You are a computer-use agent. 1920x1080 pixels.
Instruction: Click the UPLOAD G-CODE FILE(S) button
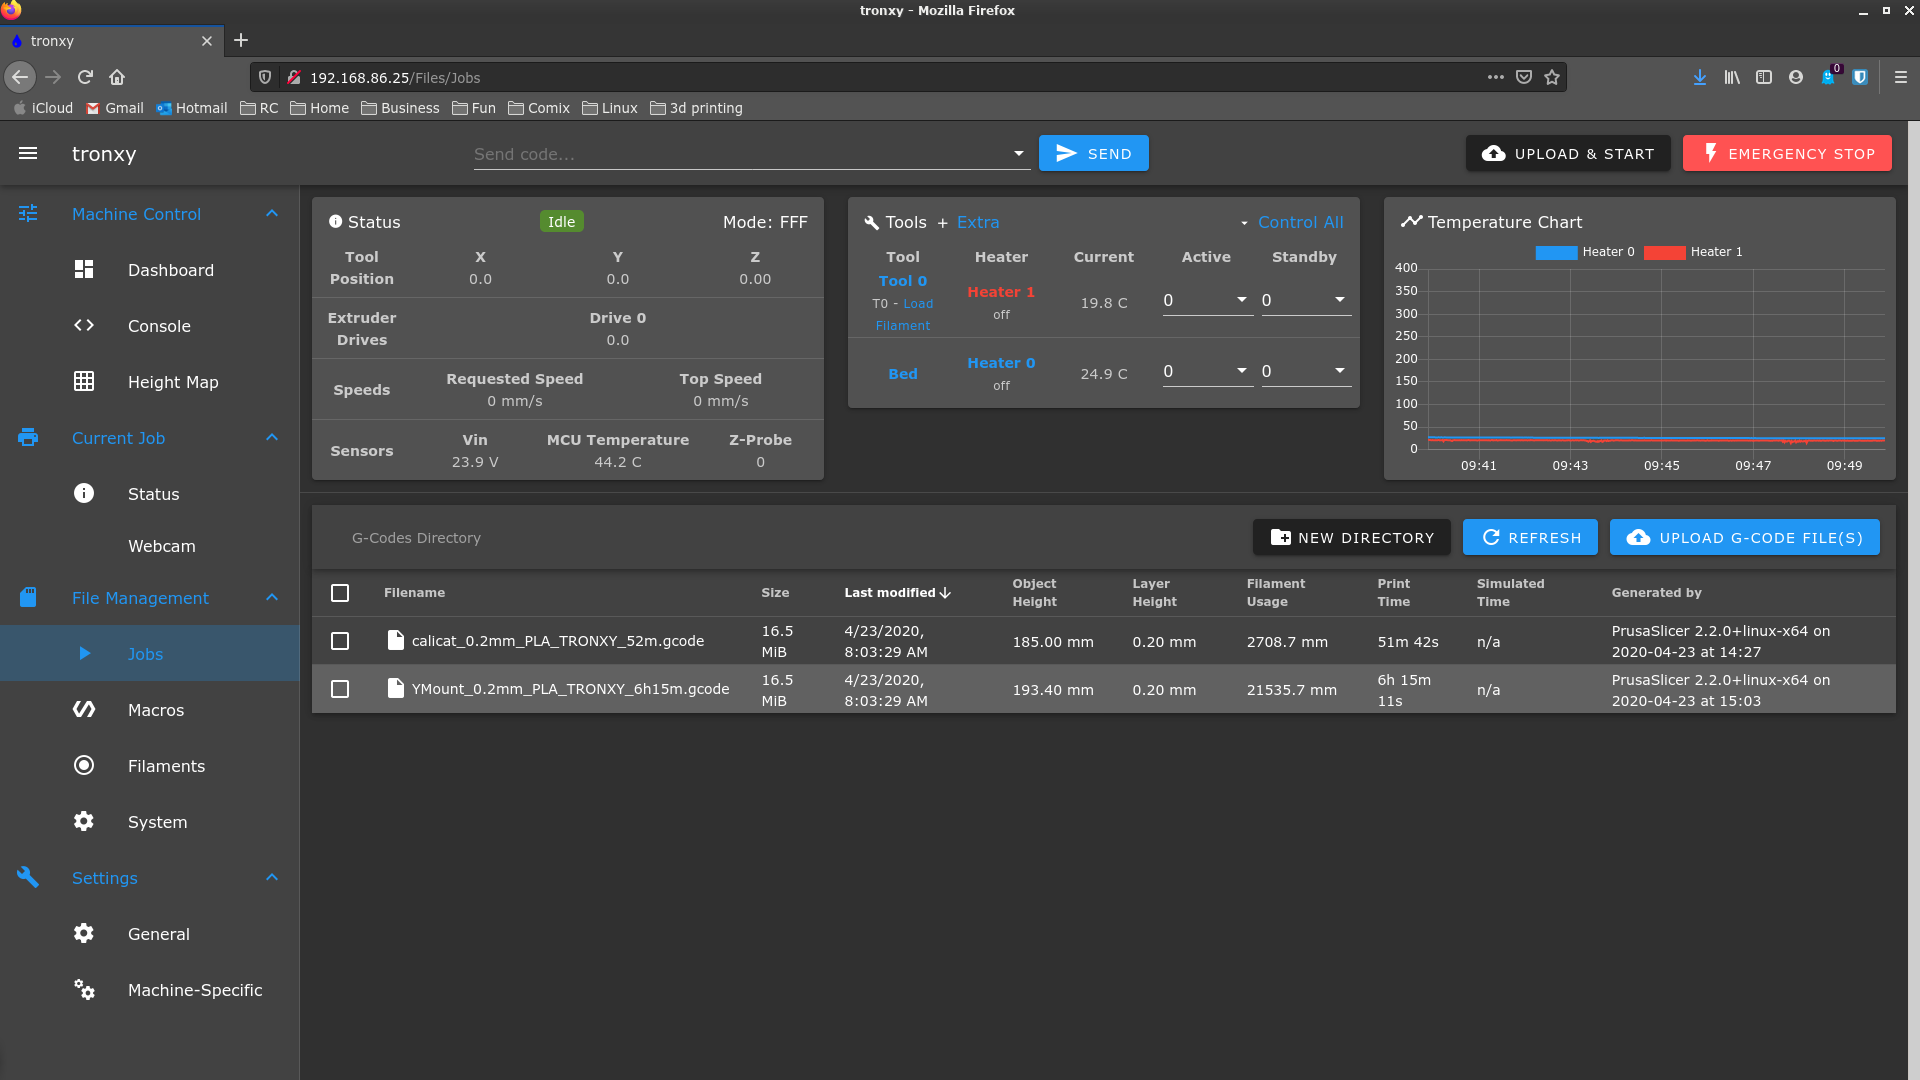(1744, 537)
